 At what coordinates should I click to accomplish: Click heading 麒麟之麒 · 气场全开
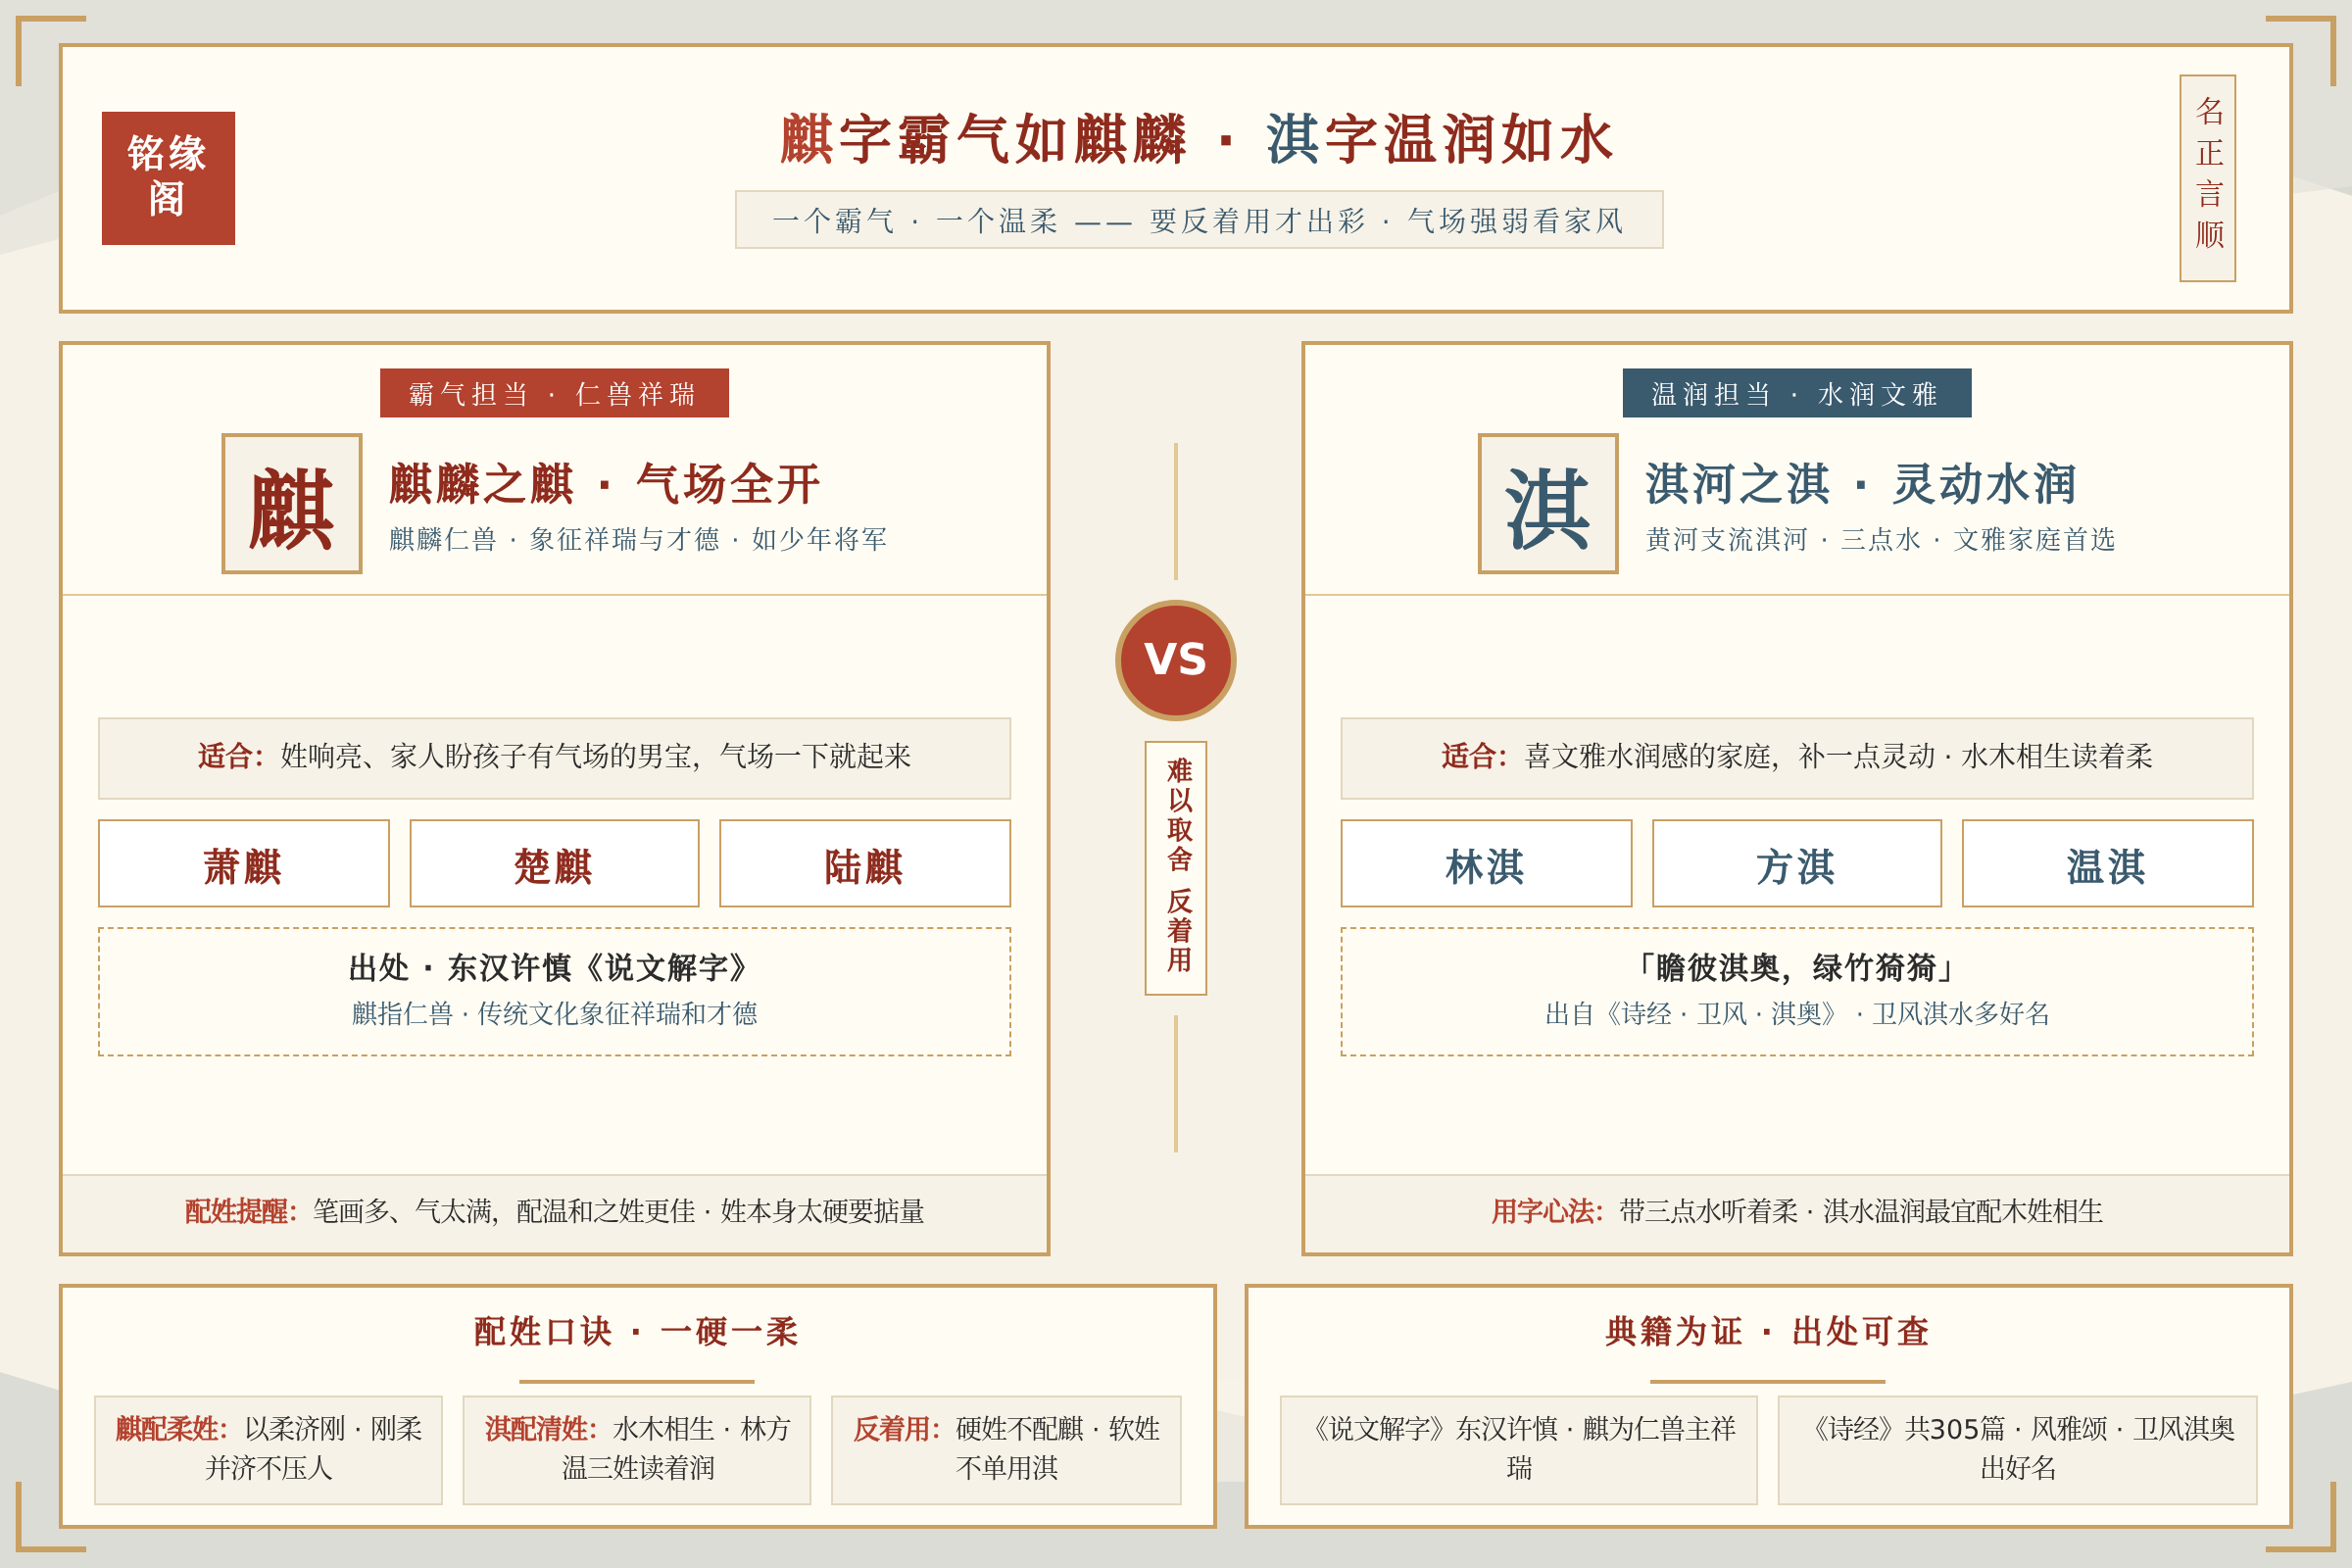[605, 484]
